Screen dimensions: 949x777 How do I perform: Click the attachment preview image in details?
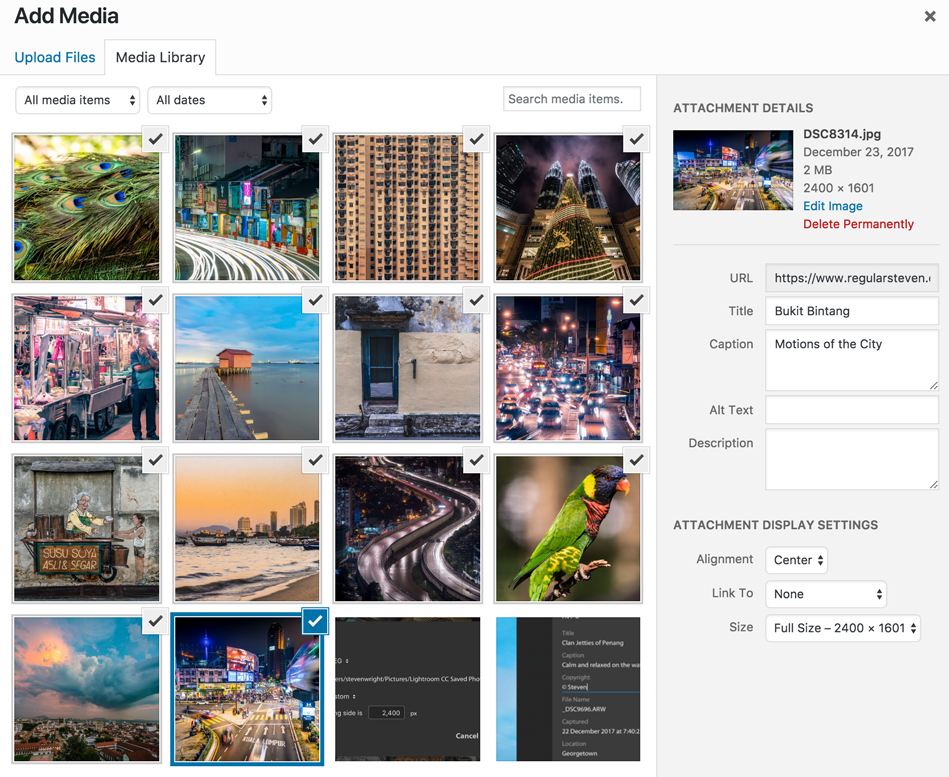coord(732,170)
